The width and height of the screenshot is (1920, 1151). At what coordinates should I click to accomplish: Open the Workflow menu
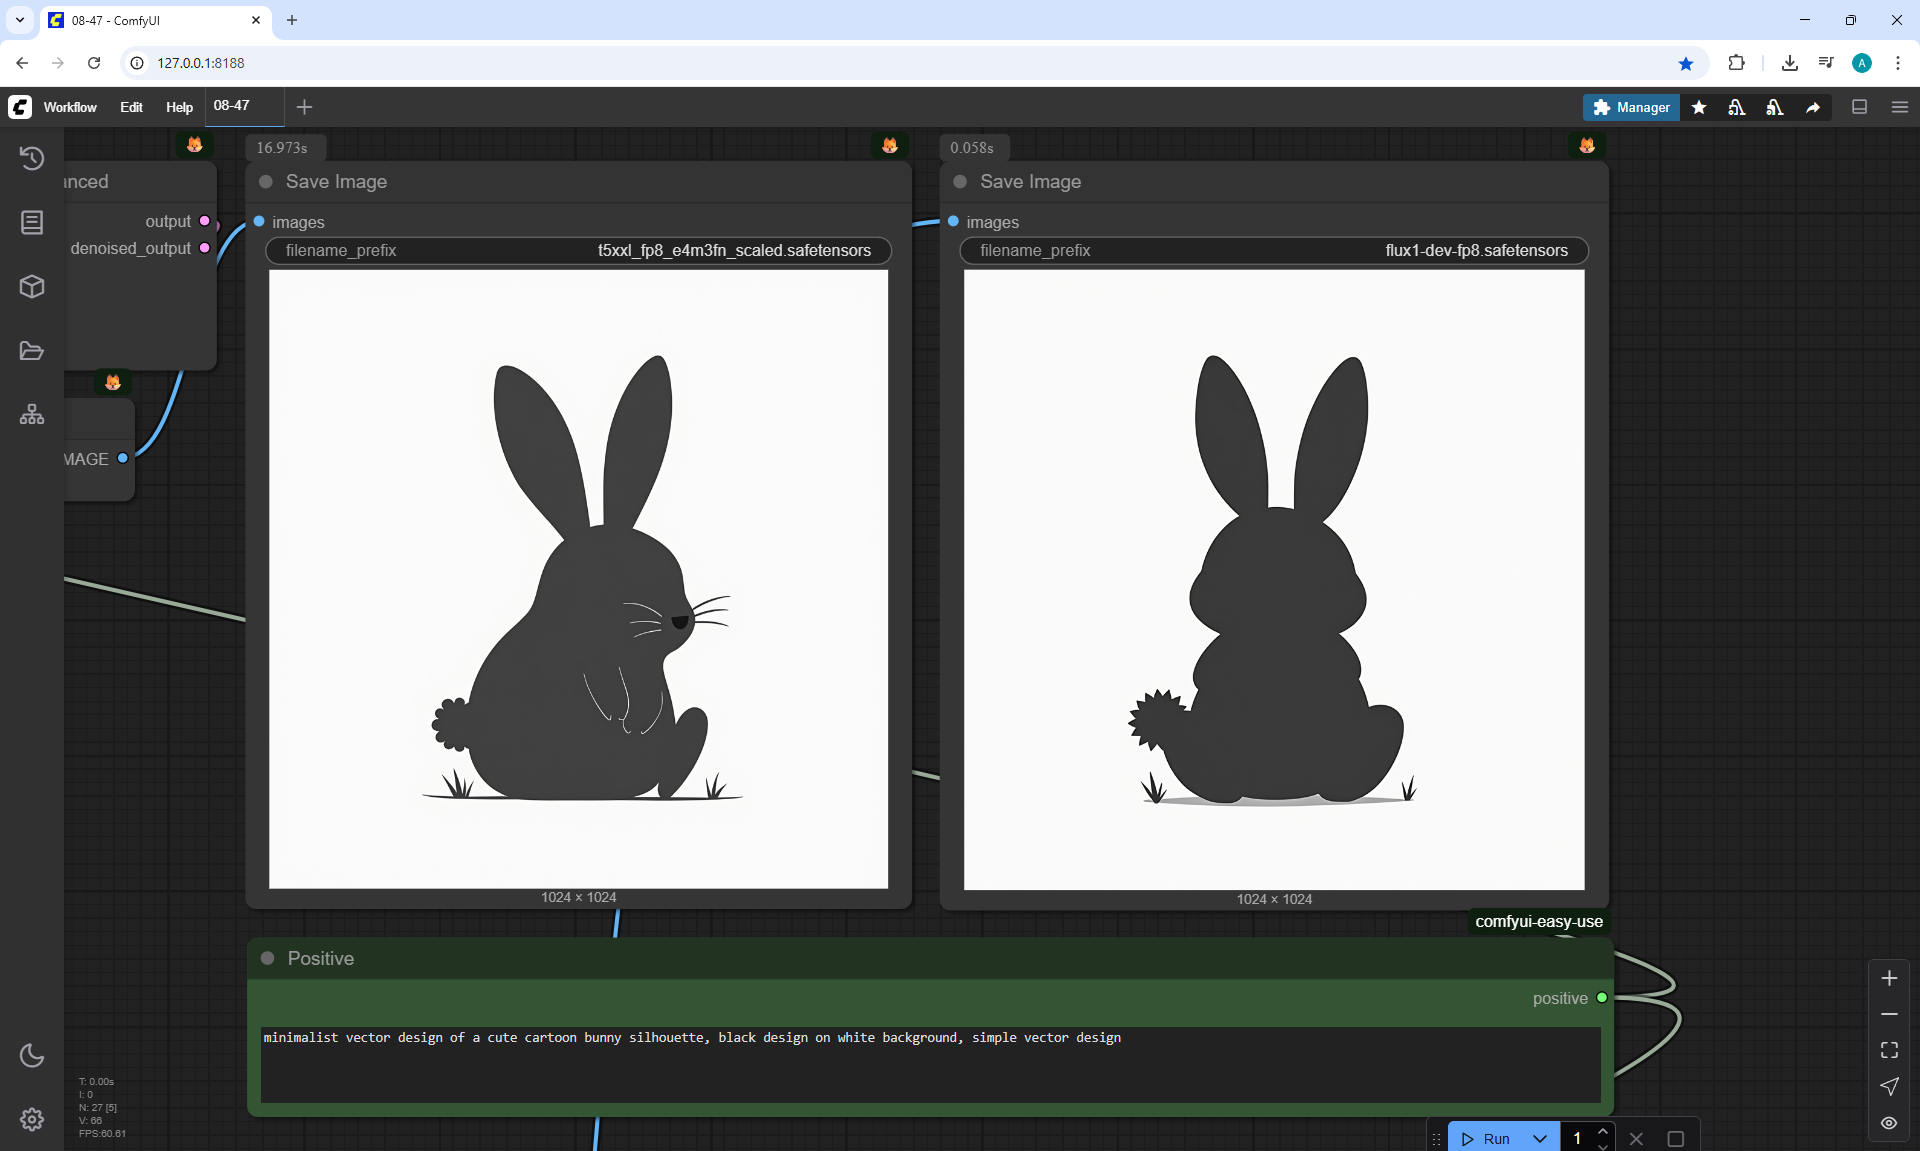pyautogui.click(x=70, y=107)
